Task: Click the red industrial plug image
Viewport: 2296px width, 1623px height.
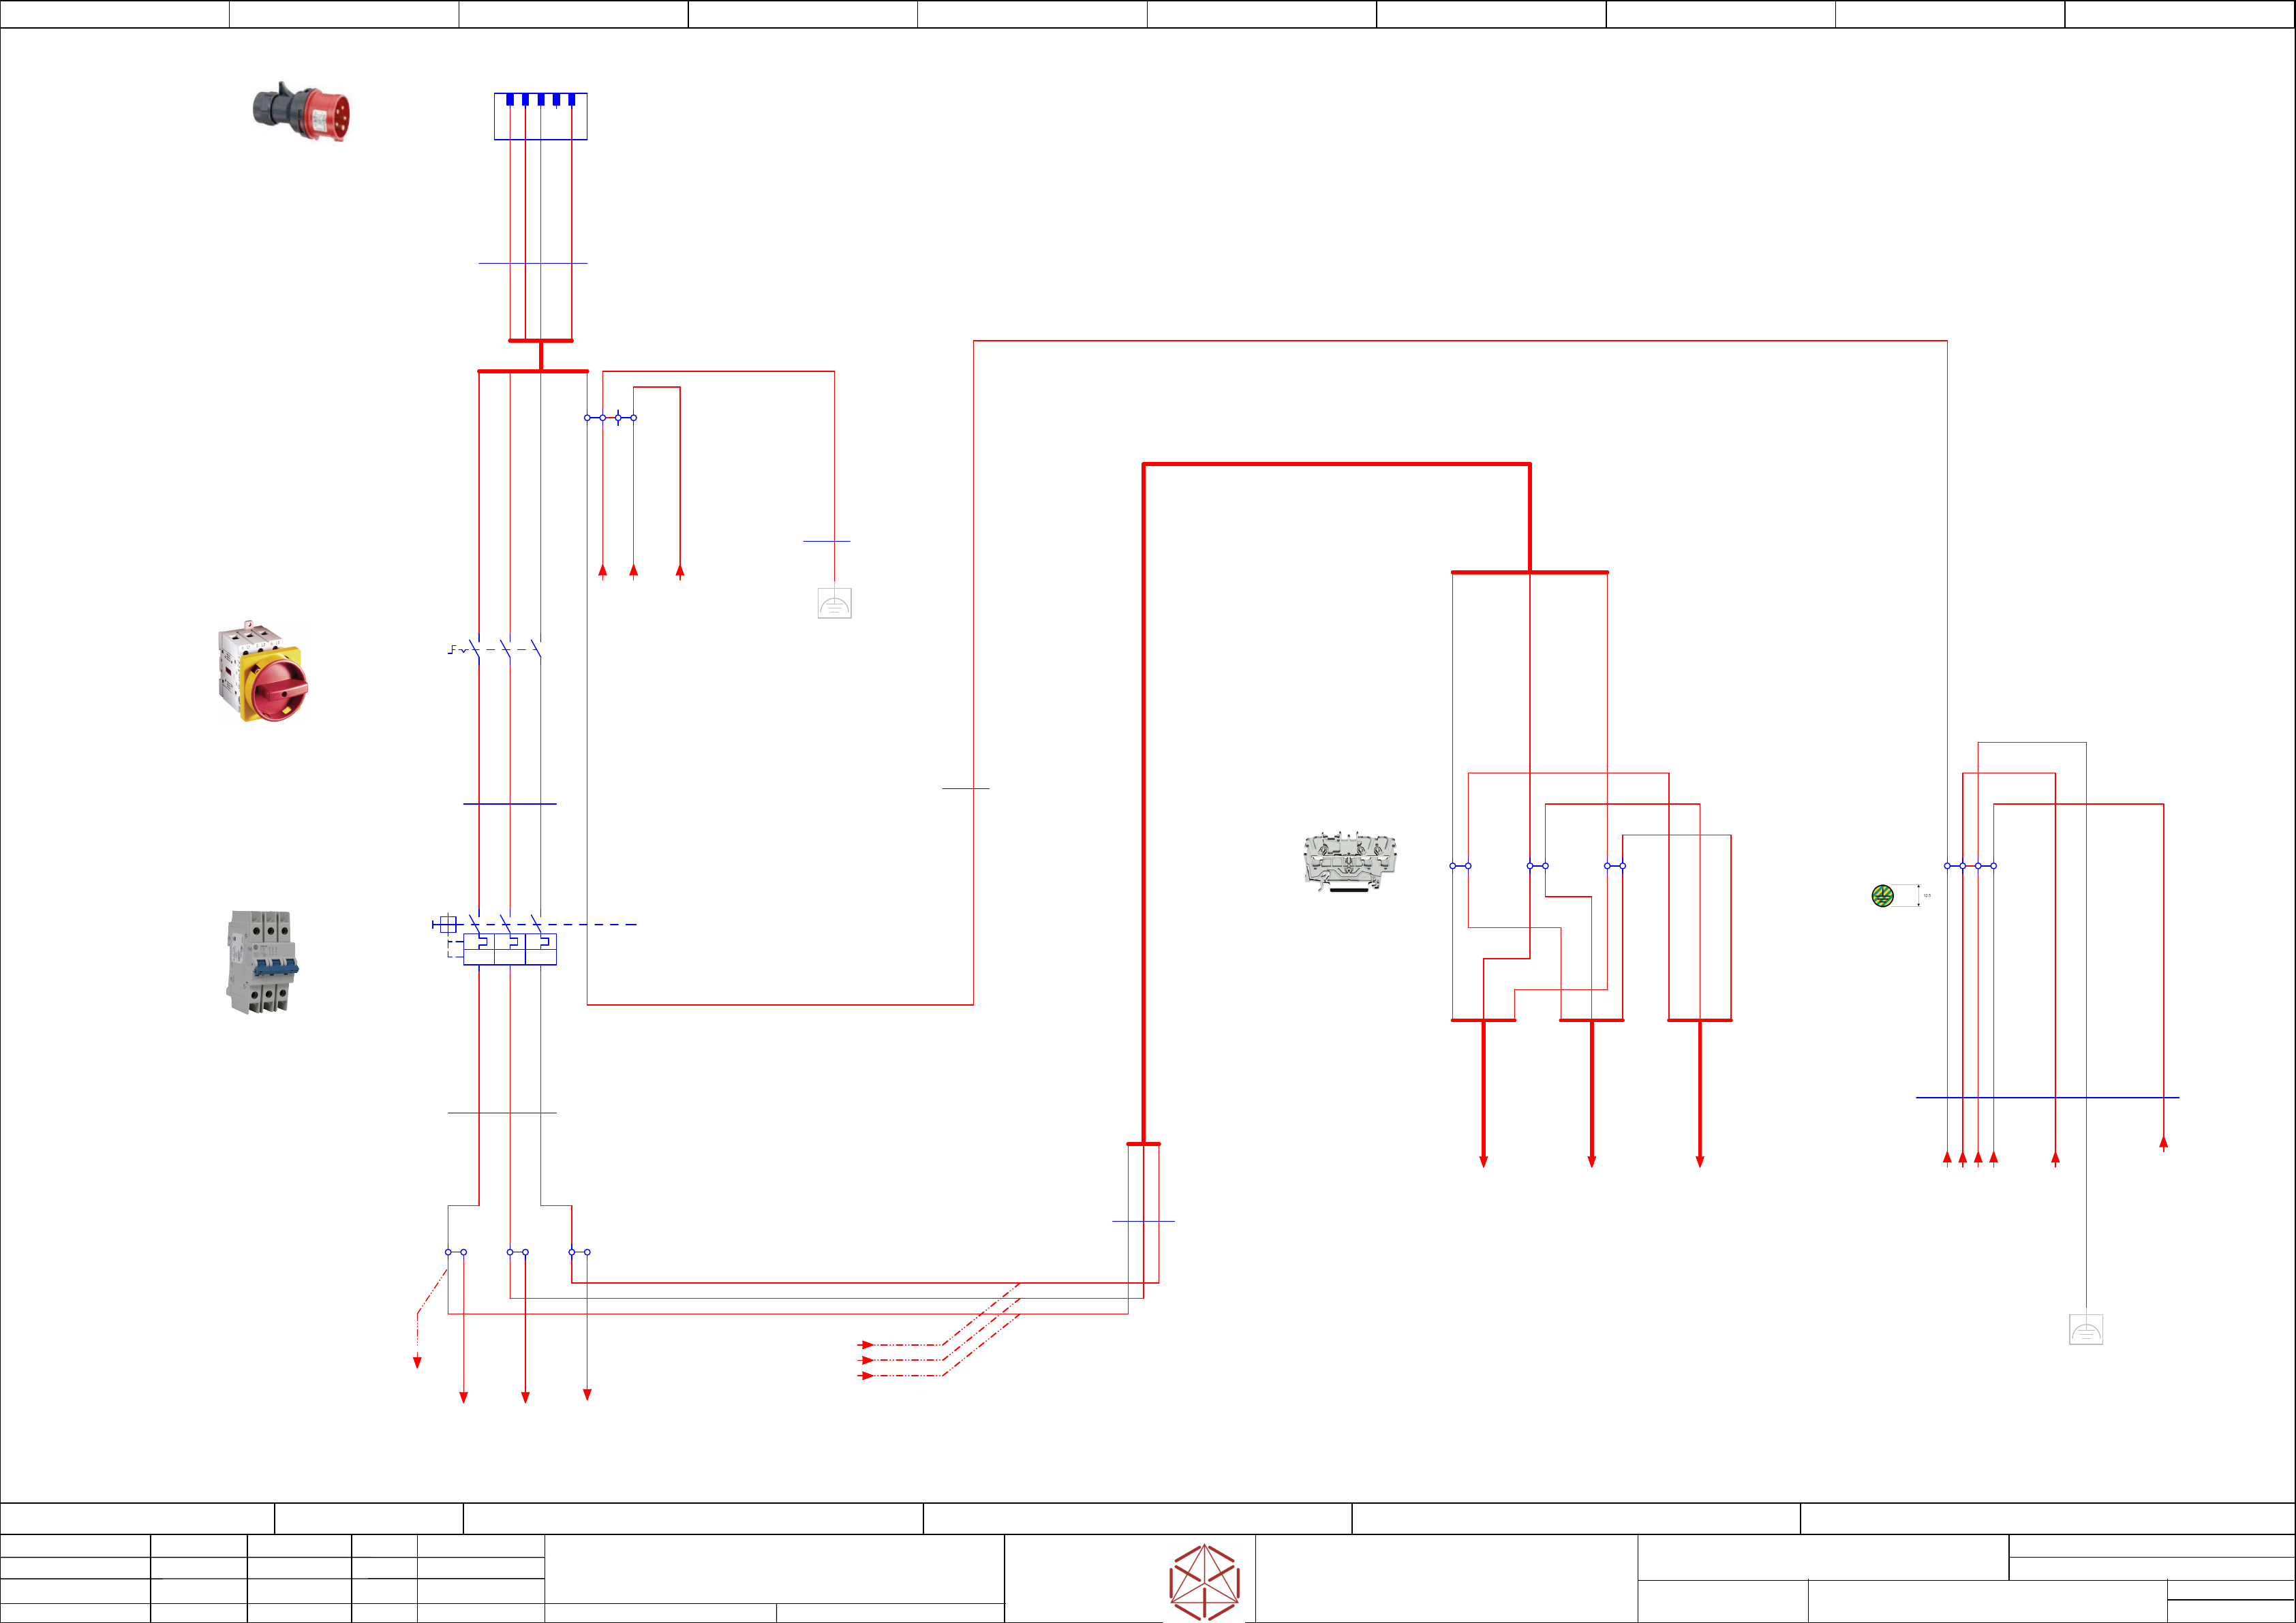Action: pyautogui.click(x=302, y=112)
